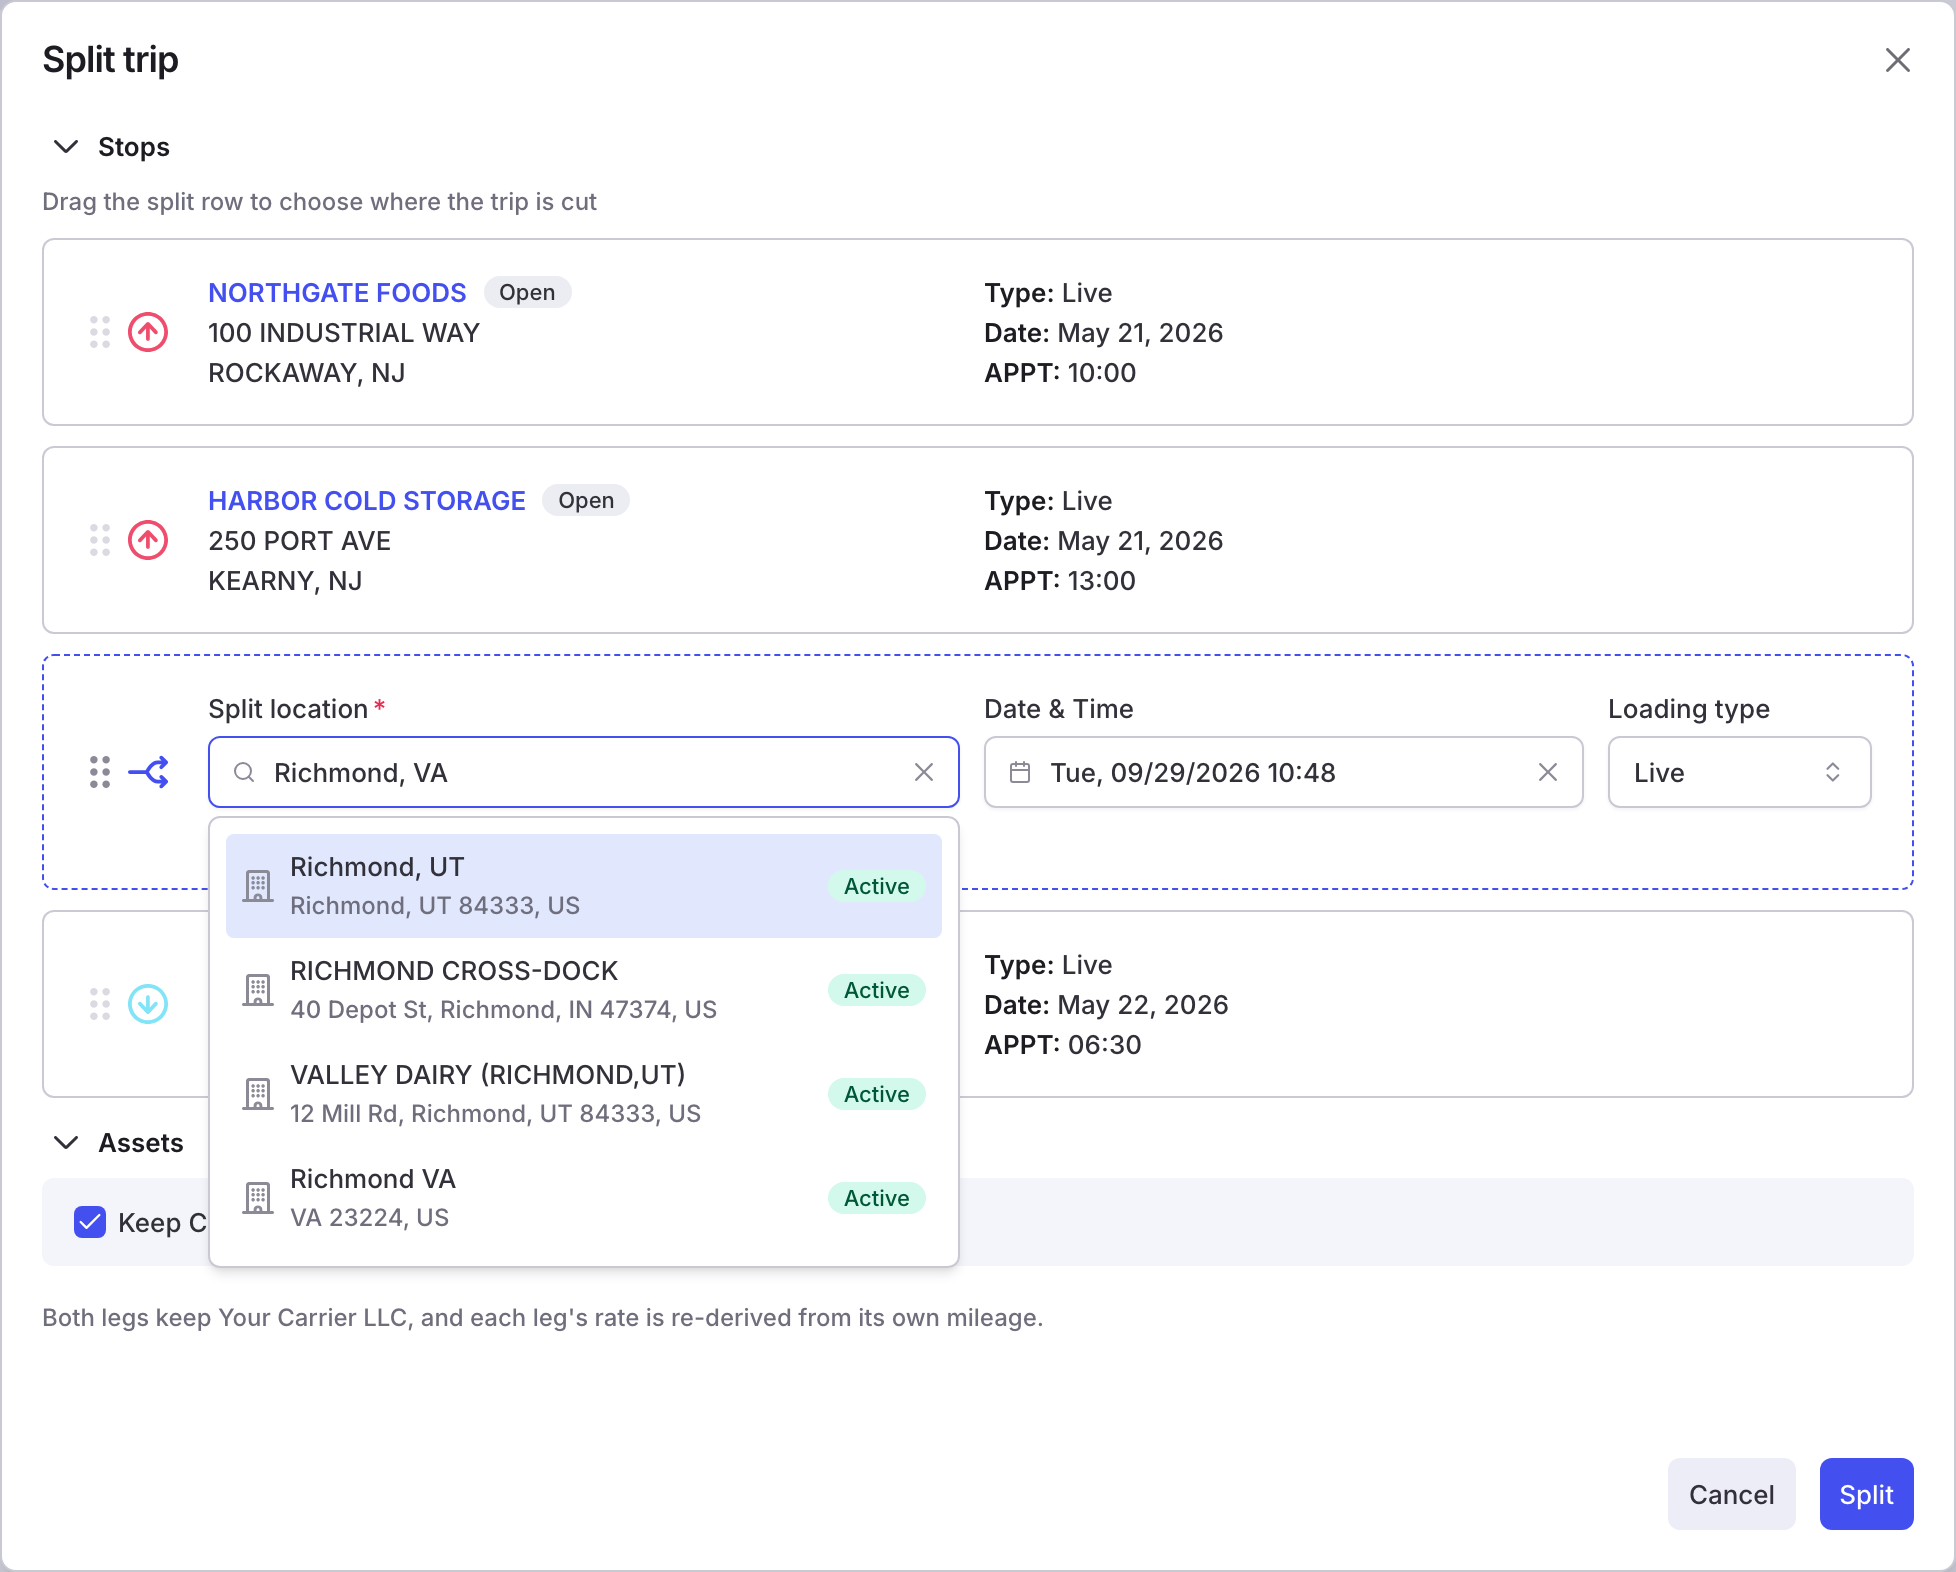
Task: Select VALLEY DAIRY (RICHMOND,UT) option
Action: coord(584,1094)
